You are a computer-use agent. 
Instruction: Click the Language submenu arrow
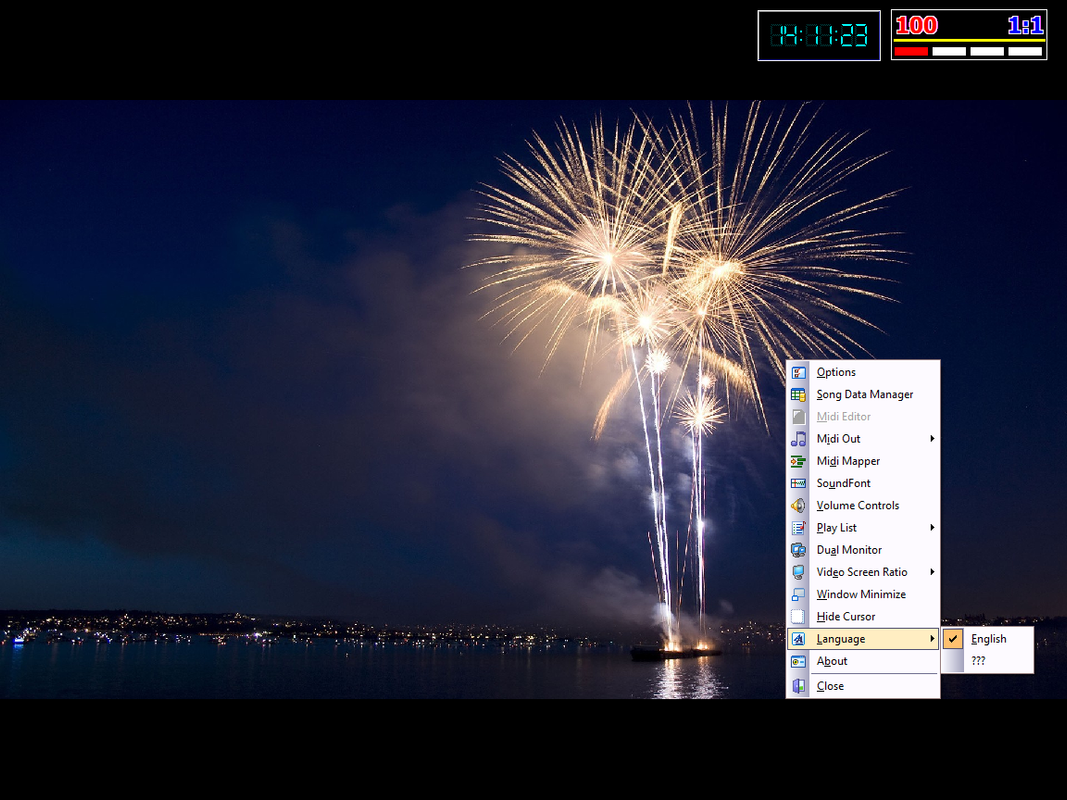pos(932,639)
